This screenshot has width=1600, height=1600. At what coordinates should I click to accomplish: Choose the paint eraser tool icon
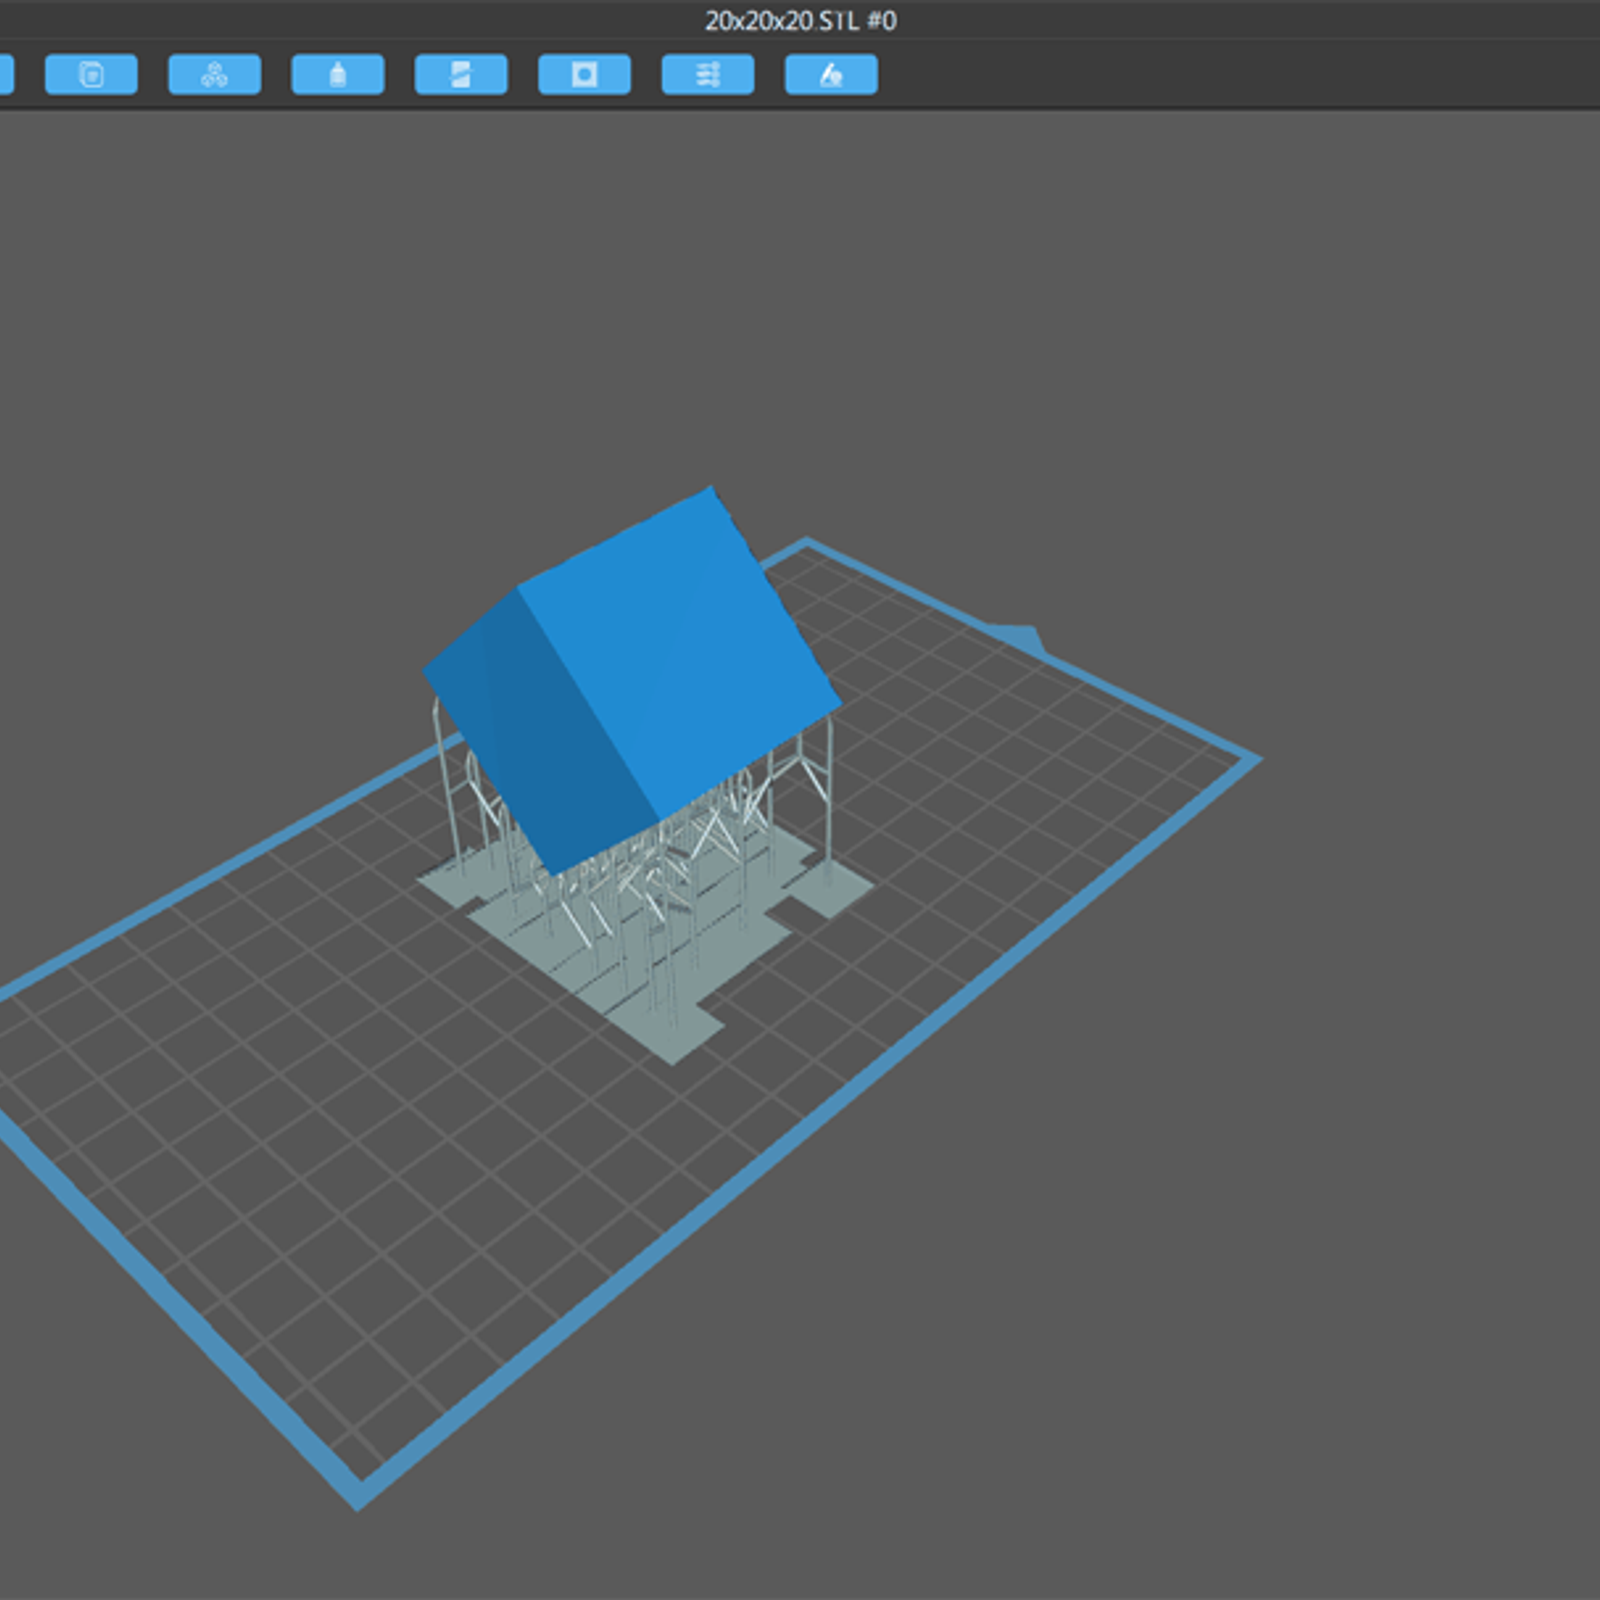point(831,75)
